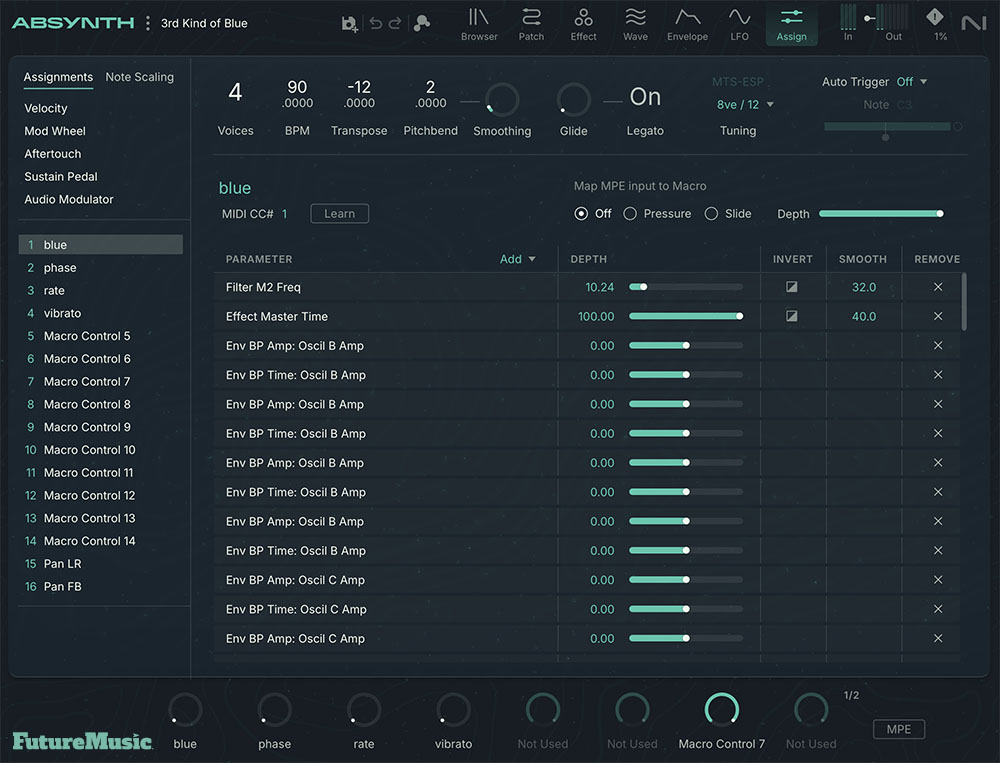Select the Off MPE radio button

click(581, 214)
